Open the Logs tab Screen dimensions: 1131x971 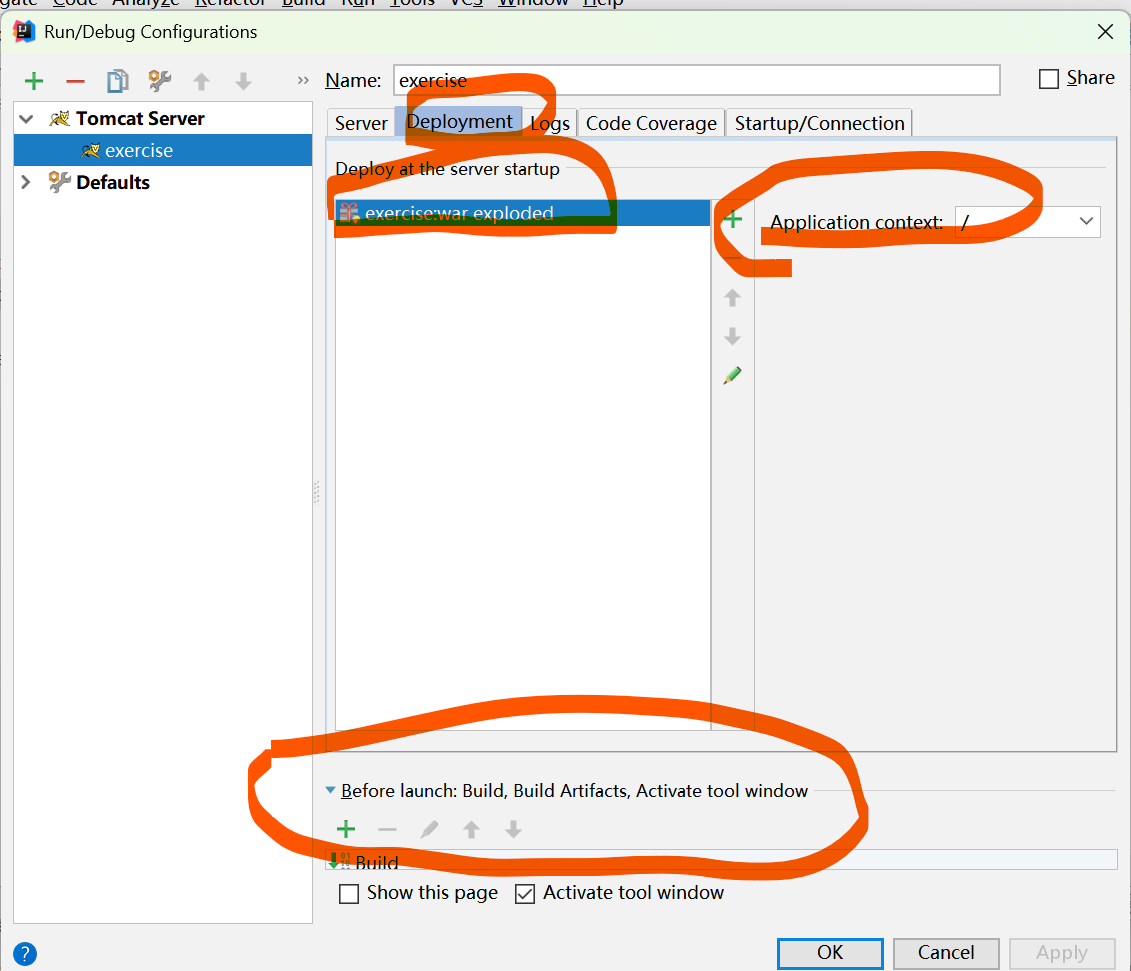[x=550, y=123]
